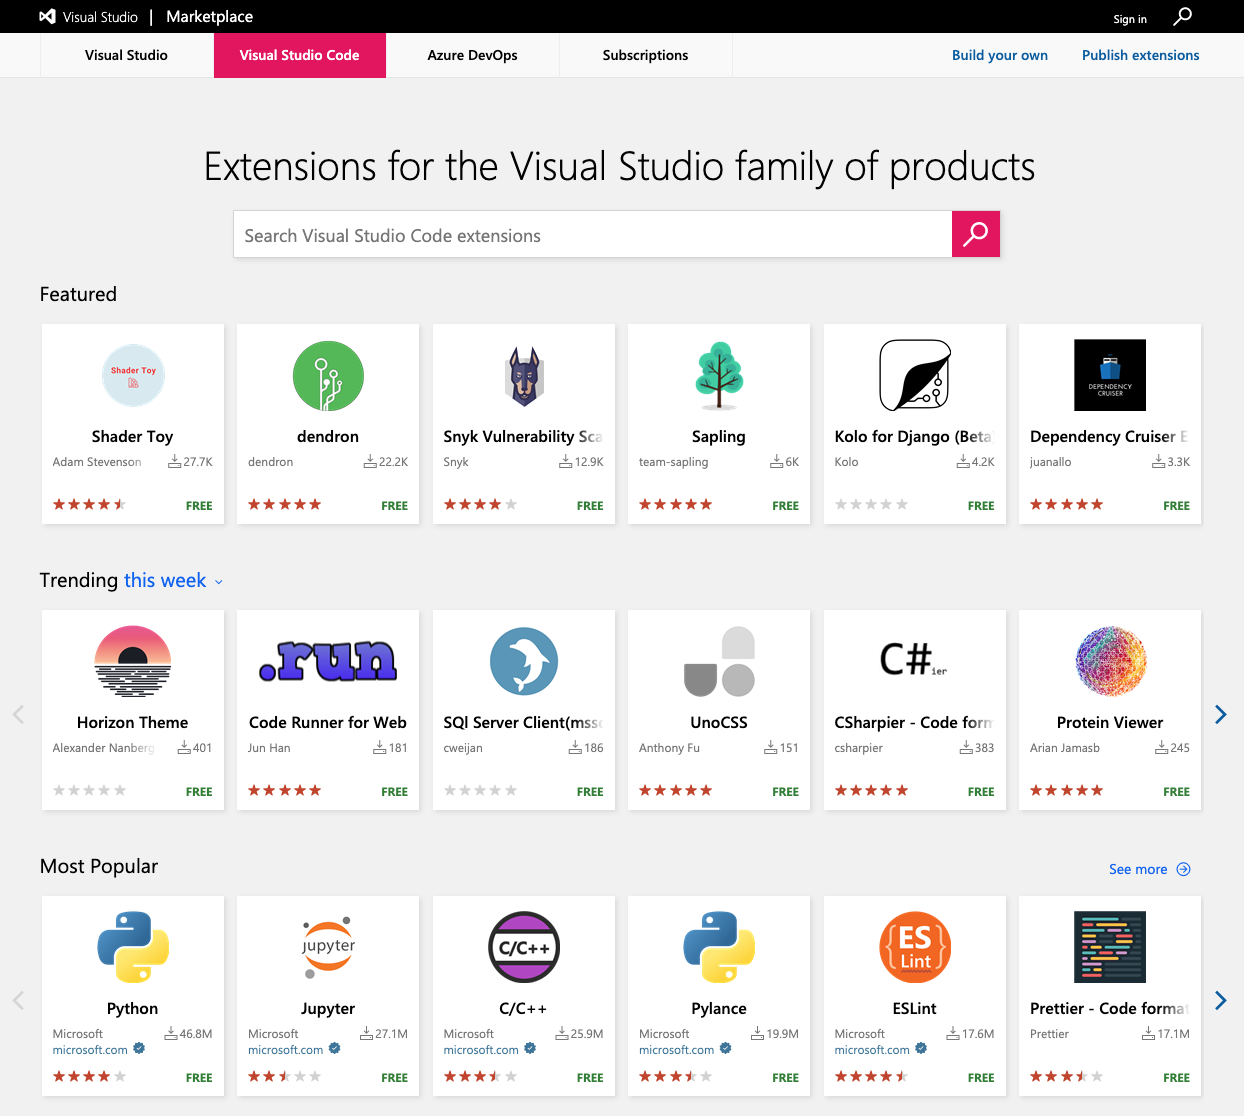Click the Snyk Vulnerability Scanner title

[523, 436]
